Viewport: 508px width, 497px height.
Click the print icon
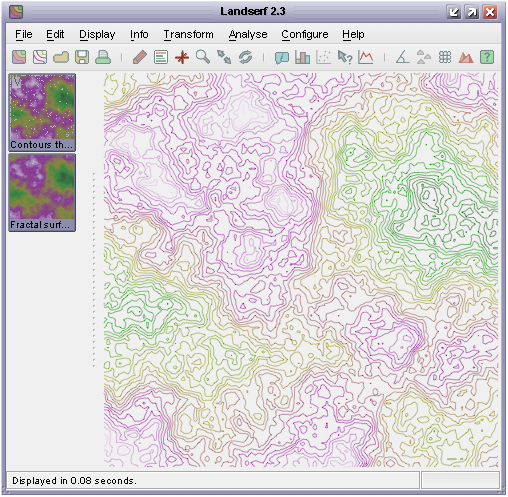pos(103,57)
